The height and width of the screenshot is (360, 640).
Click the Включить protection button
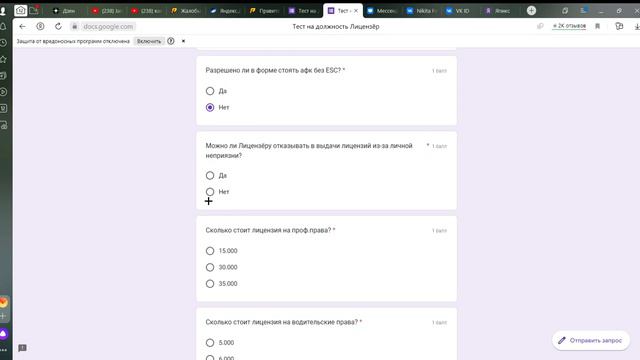[149, 41]
